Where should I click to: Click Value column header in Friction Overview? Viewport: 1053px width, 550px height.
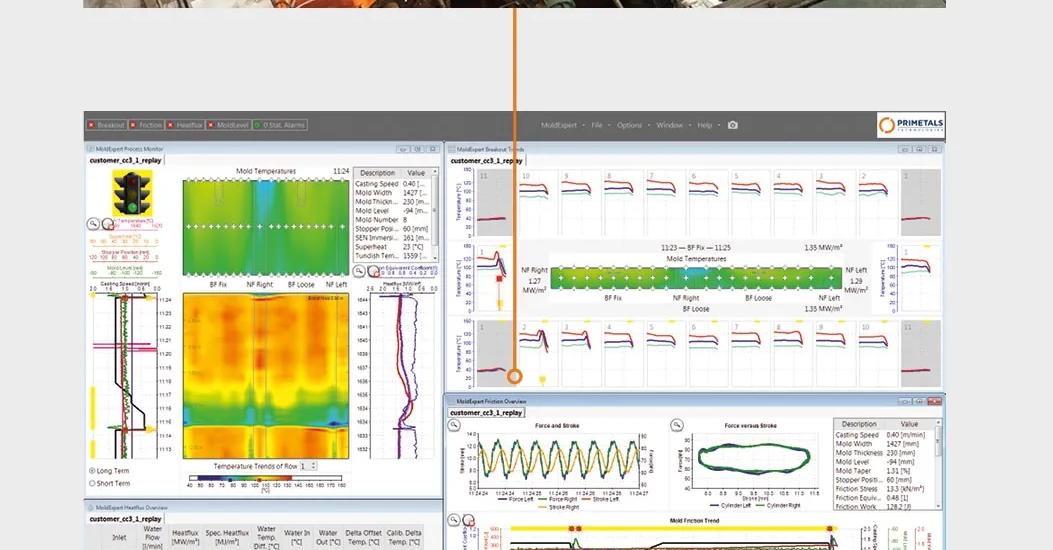coord(909,424)
